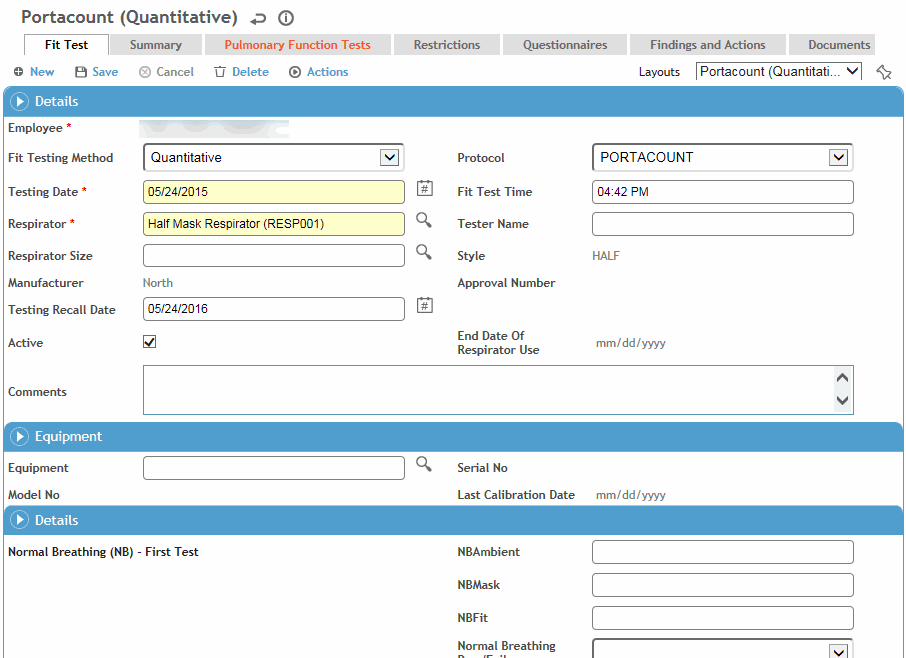
Task: Click the Tester Name input field
Action: tap(722, 224)
